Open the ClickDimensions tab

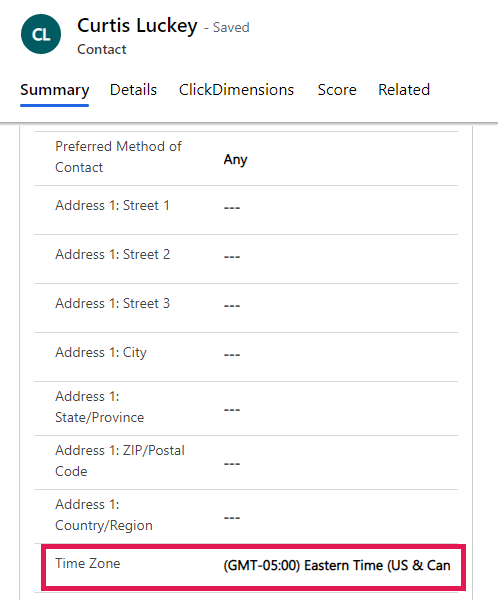pyautogui.click(x=236, y=90)
